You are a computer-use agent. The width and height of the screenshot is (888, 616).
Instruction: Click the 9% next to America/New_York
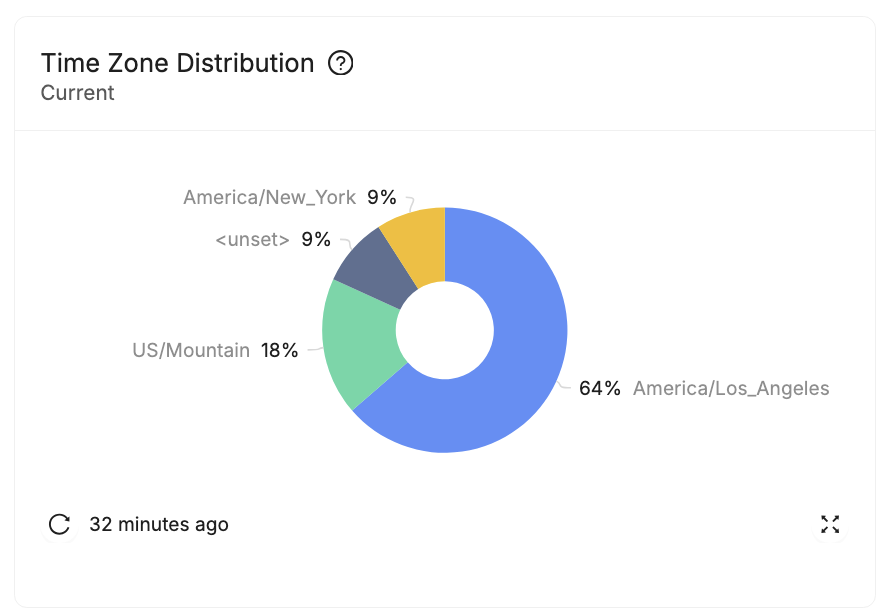coord(378,197)
